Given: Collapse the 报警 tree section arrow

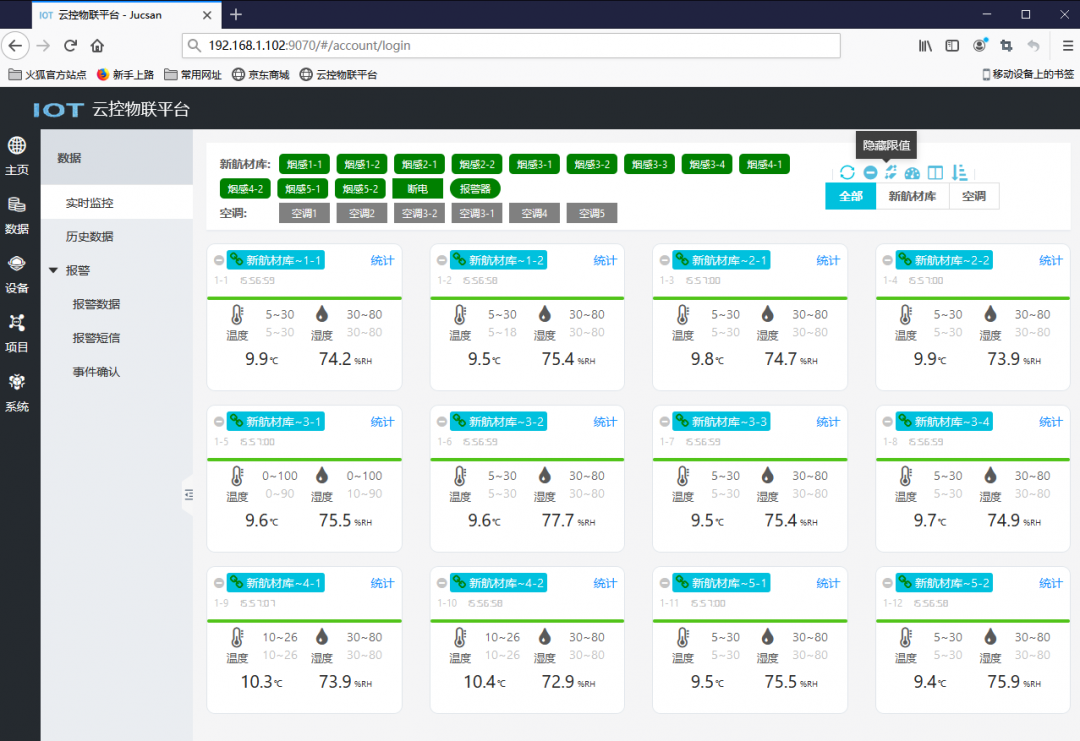Looking at the screenshot, I should point(53,270).
